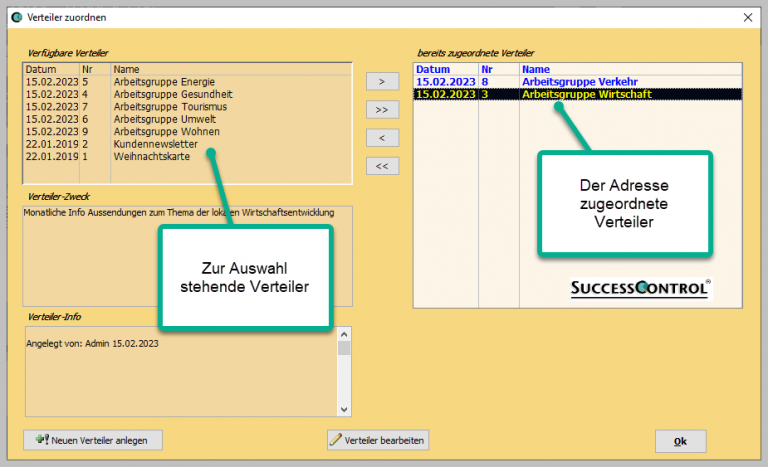
Task: Select Arbeitsgruppe Energie in available list
Action: click(163, 82)
